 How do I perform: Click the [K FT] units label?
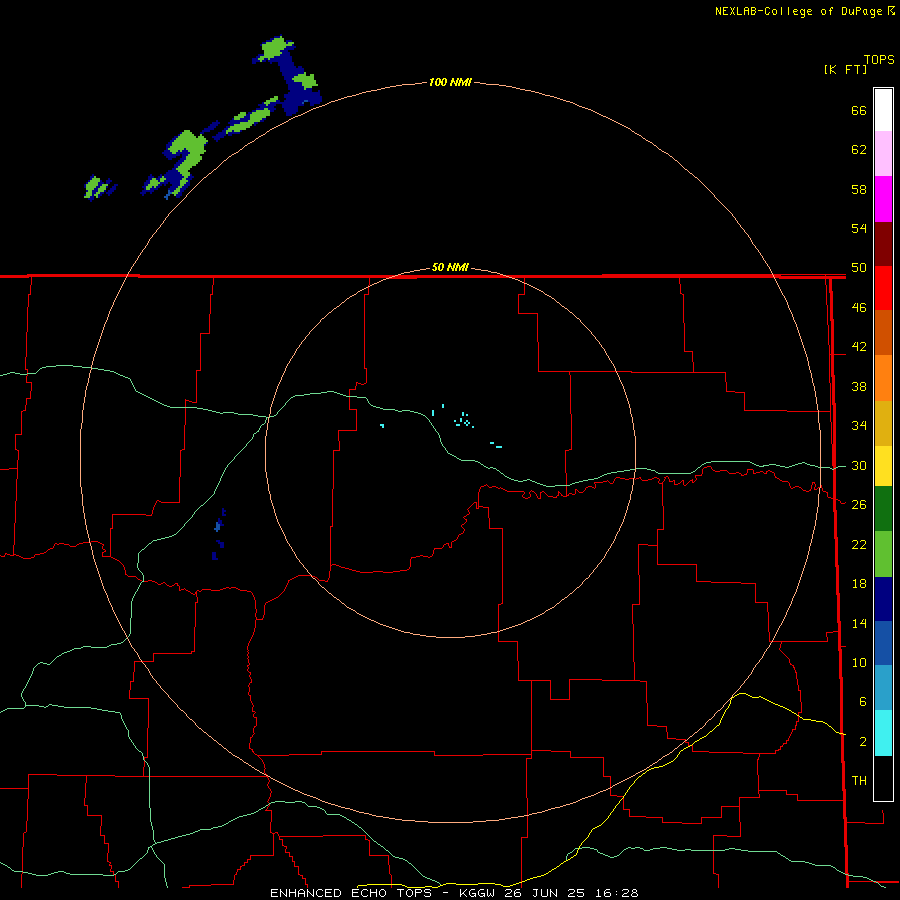coord(845,69)
